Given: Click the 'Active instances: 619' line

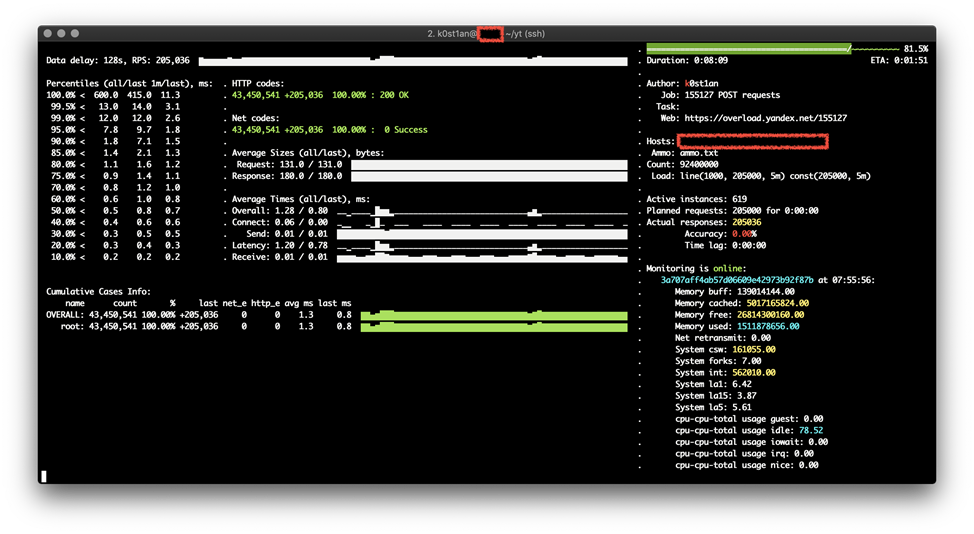Looking at the screenshot, I should [x=696, y=199].
